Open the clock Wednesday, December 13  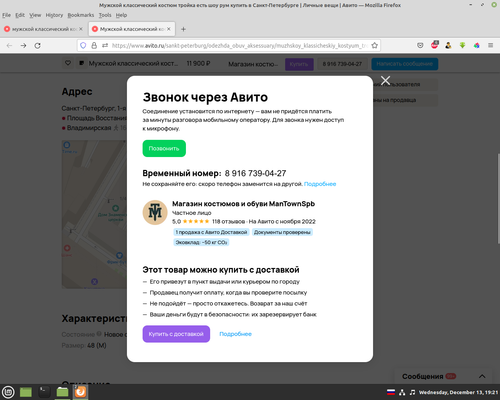458,392
